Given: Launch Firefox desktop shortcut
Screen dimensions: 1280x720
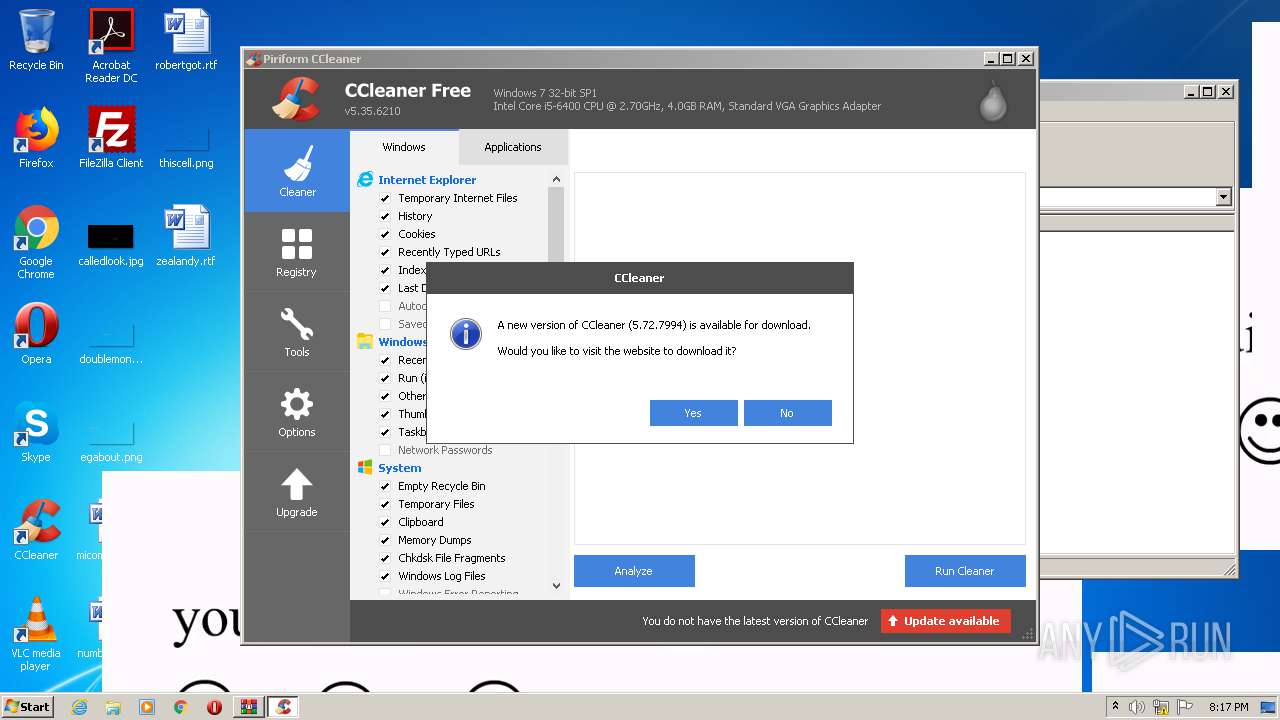Looking at the screenshot, I should 36,138.
